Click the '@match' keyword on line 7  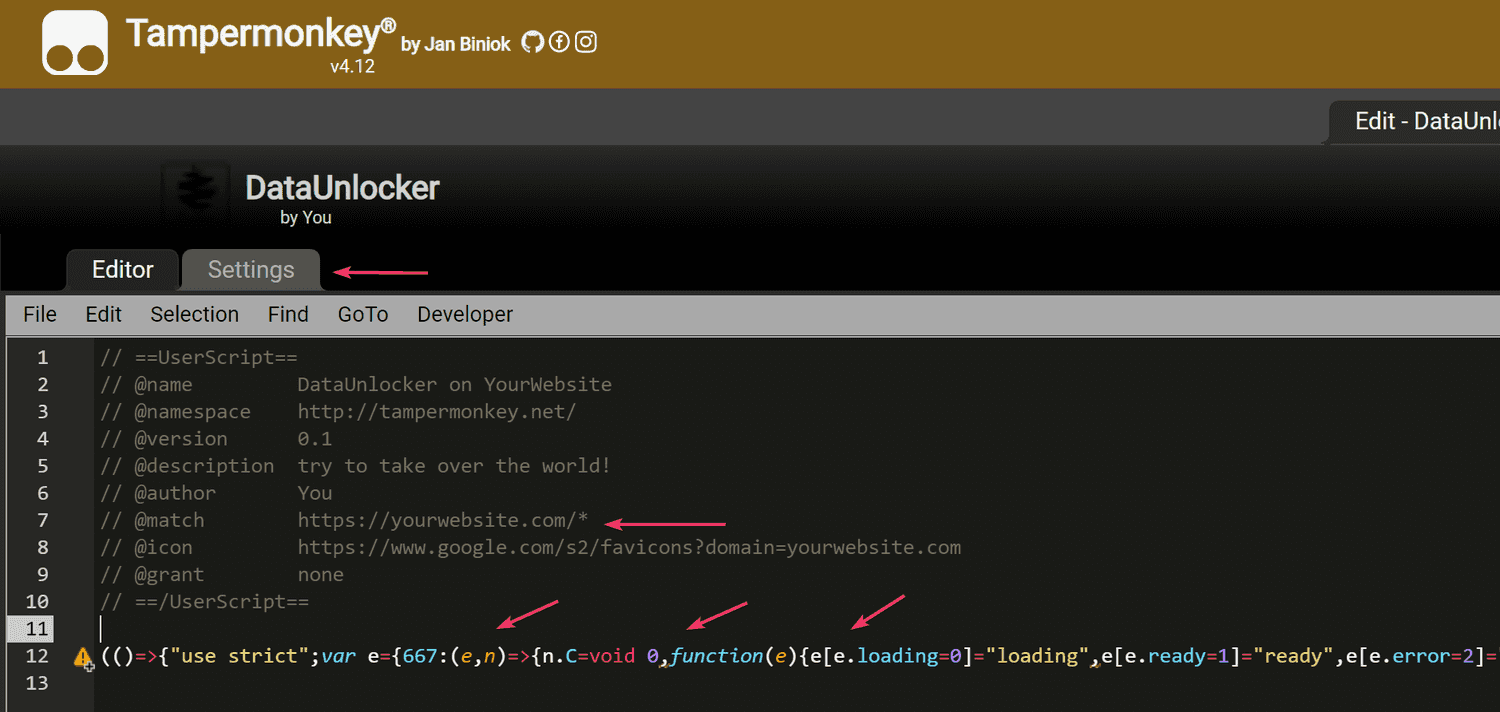pos(170,520)
